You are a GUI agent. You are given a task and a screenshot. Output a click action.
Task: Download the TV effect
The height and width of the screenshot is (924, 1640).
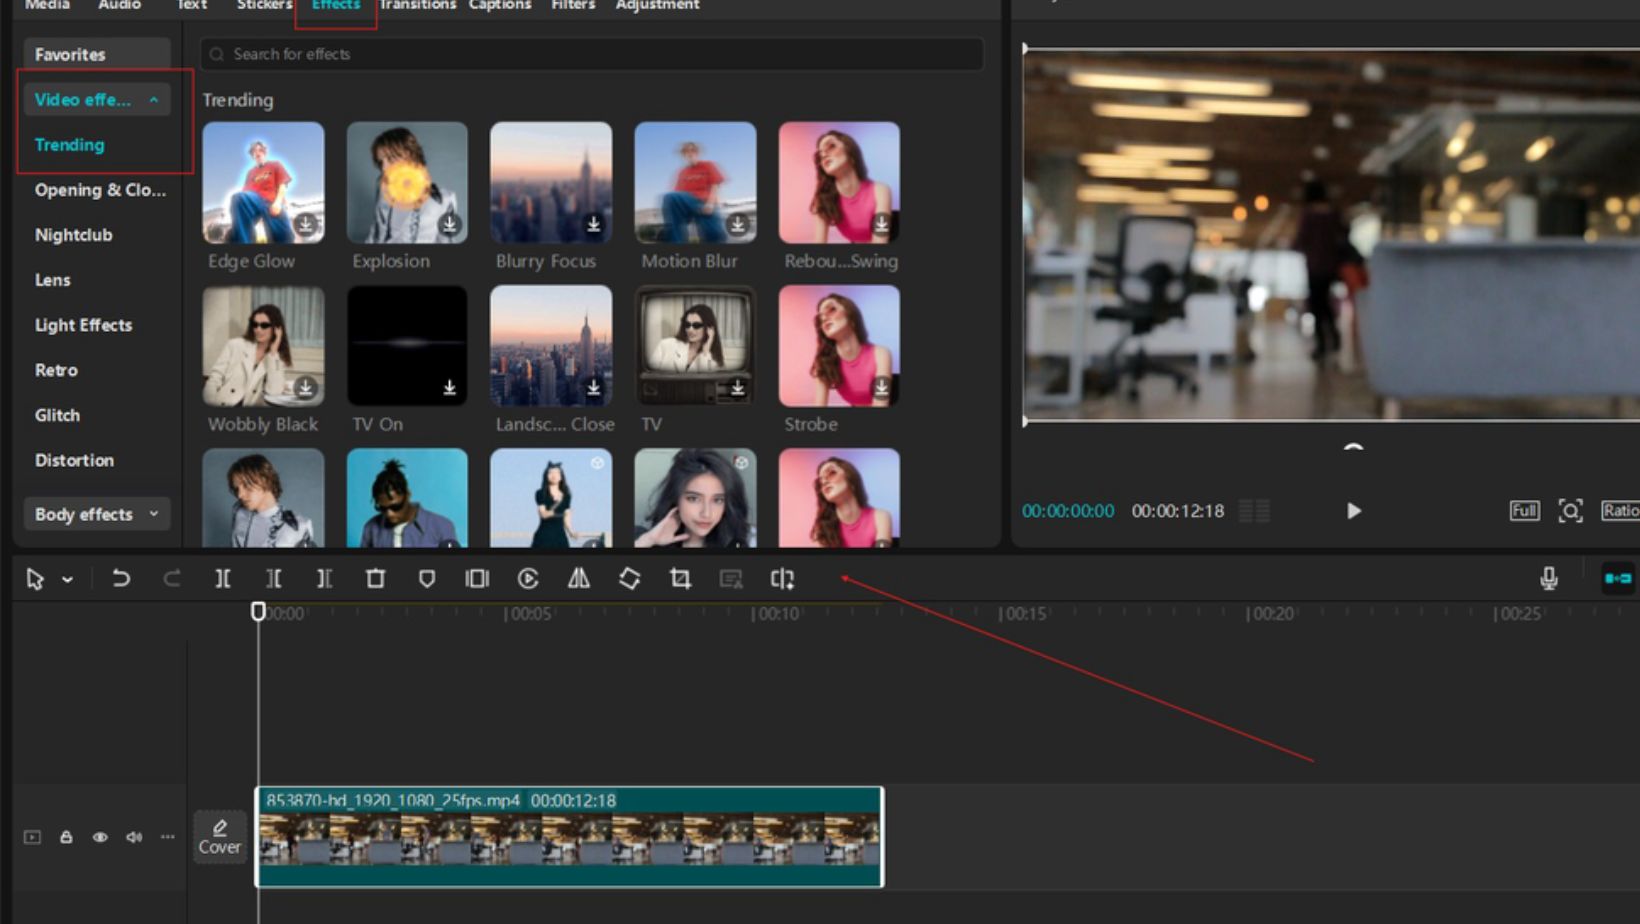pyautogui.click(x=738, y=387)
